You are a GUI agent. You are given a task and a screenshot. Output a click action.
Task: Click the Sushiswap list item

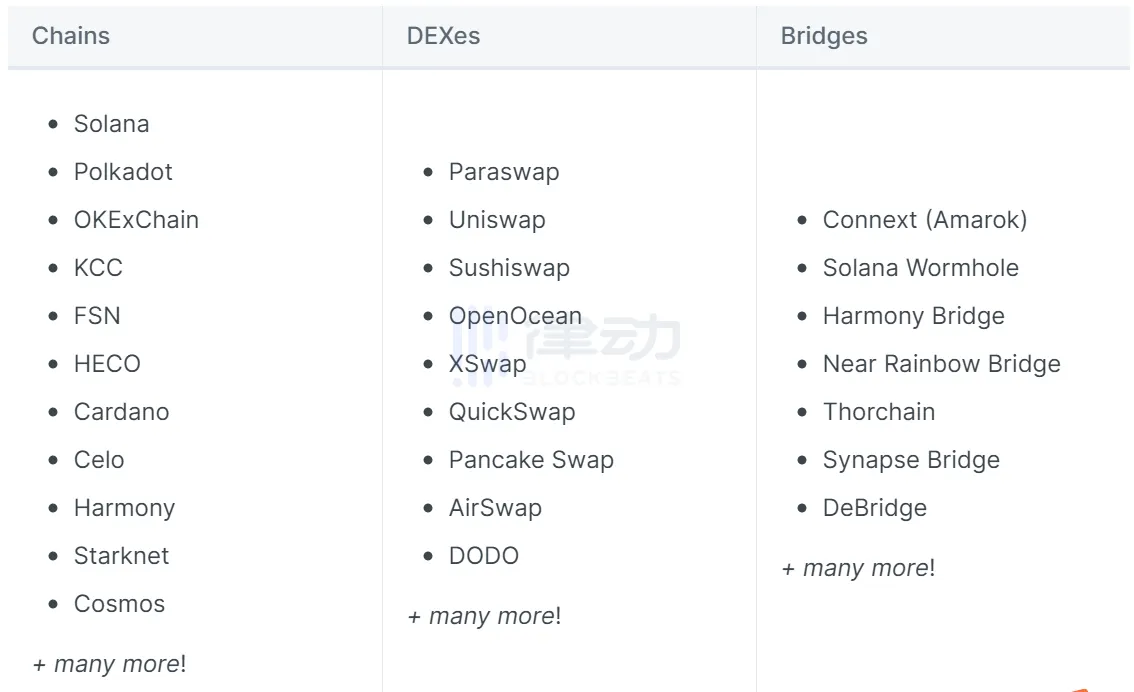(509, 268)
